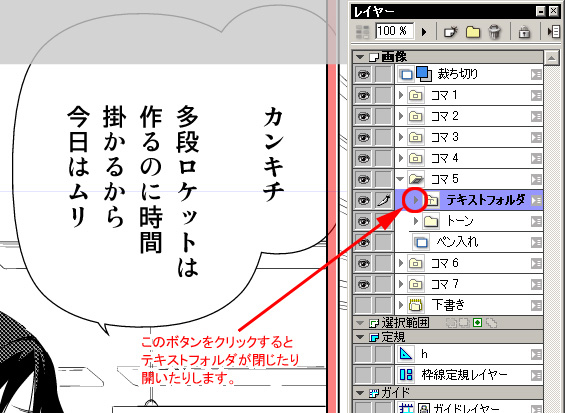Image resolution: width=565 pixels, height=413 pixels.
Task: Expand the コマ 6 folder
Action: coord(401,263)
